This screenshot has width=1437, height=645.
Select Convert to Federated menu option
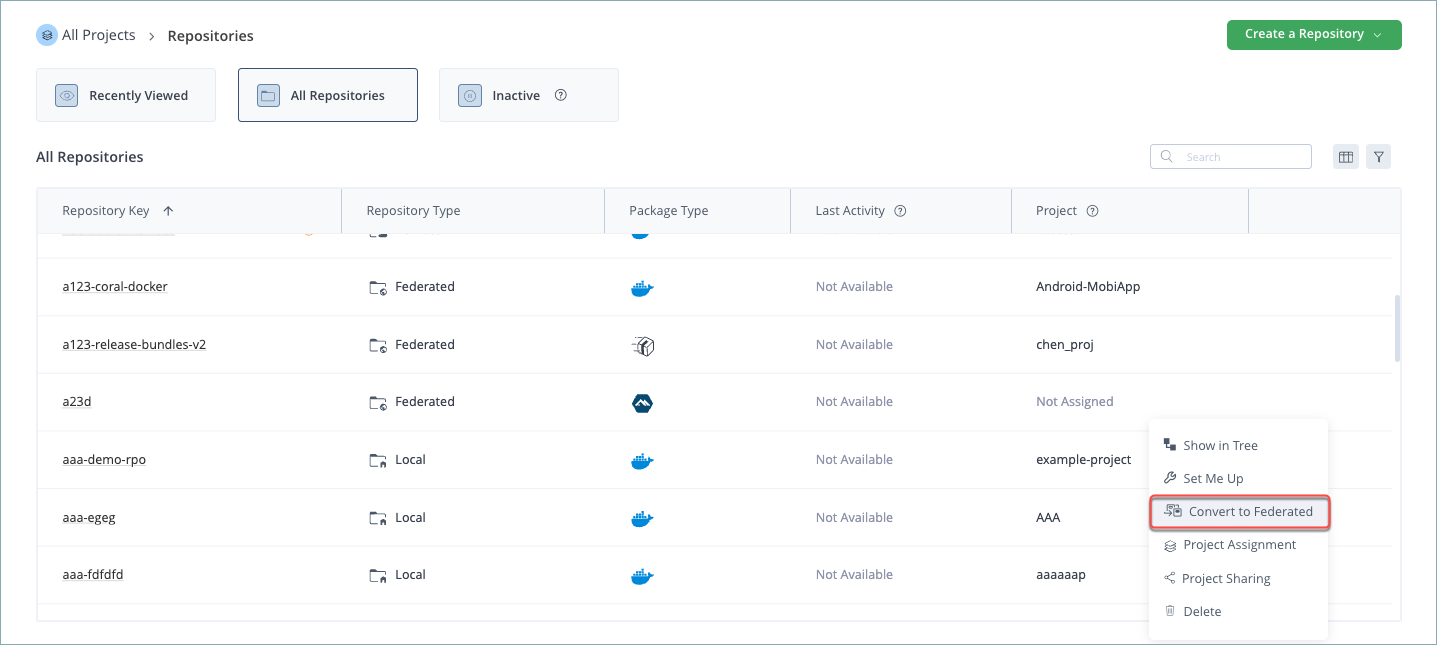pyautogui.click(x=1239, y=512)
